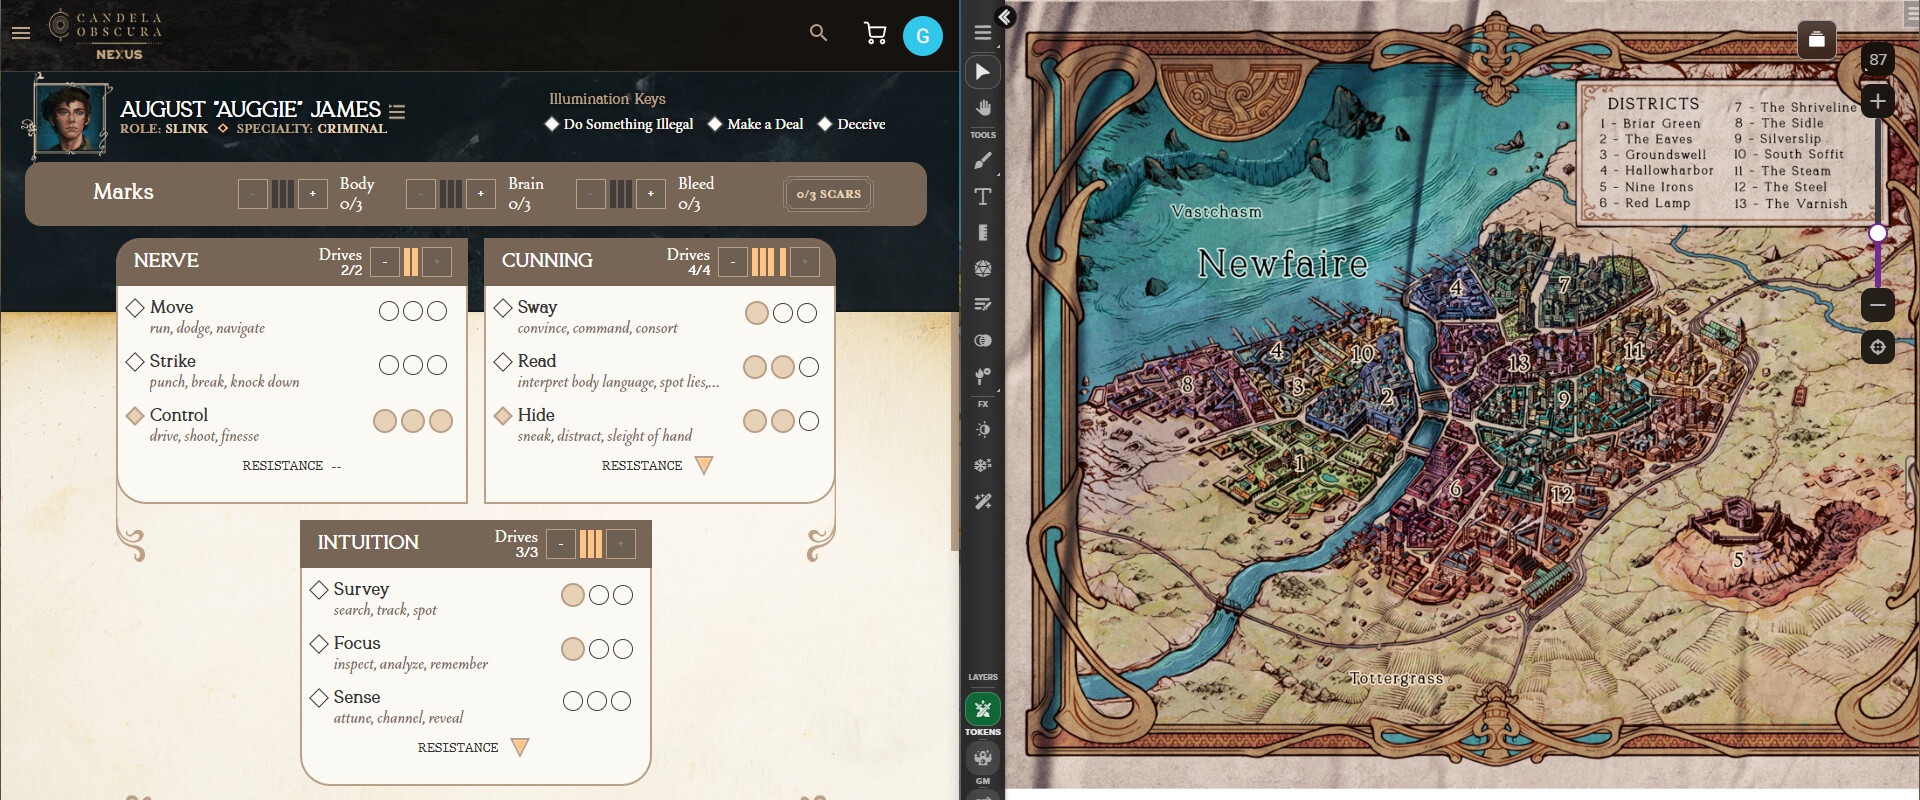Open the site search magnifier

click(818, 33)
